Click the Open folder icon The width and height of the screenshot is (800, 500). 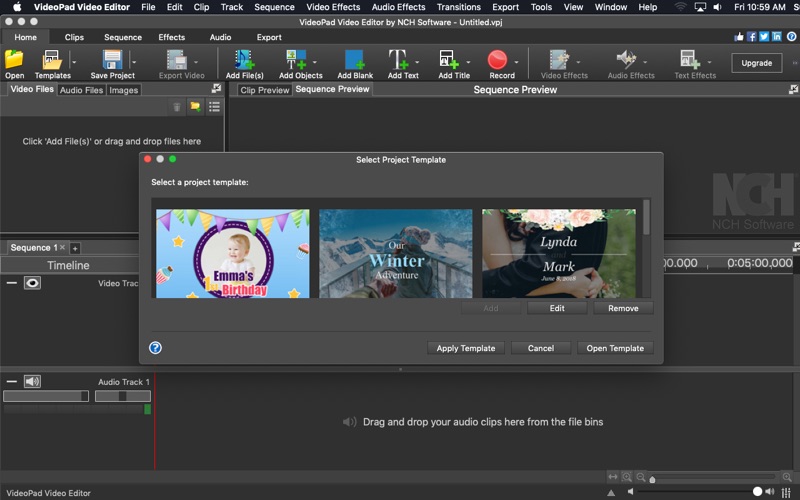[x=14, y=60]
